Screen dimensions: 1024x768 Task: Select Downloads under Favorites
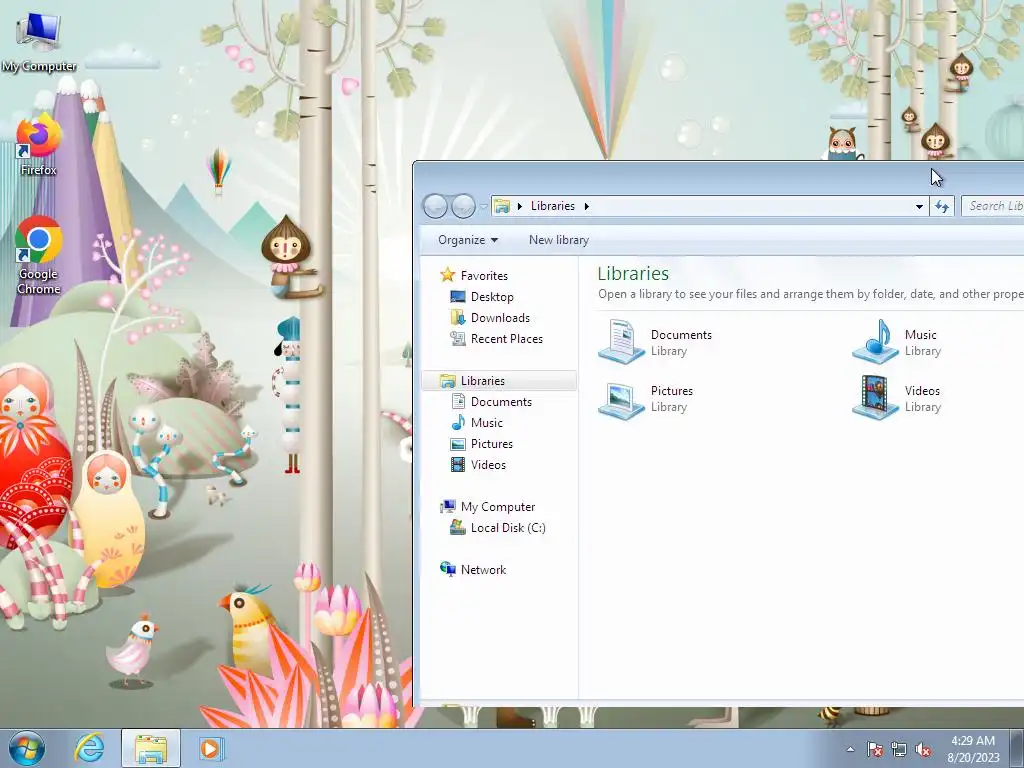[x=500, y=317]
